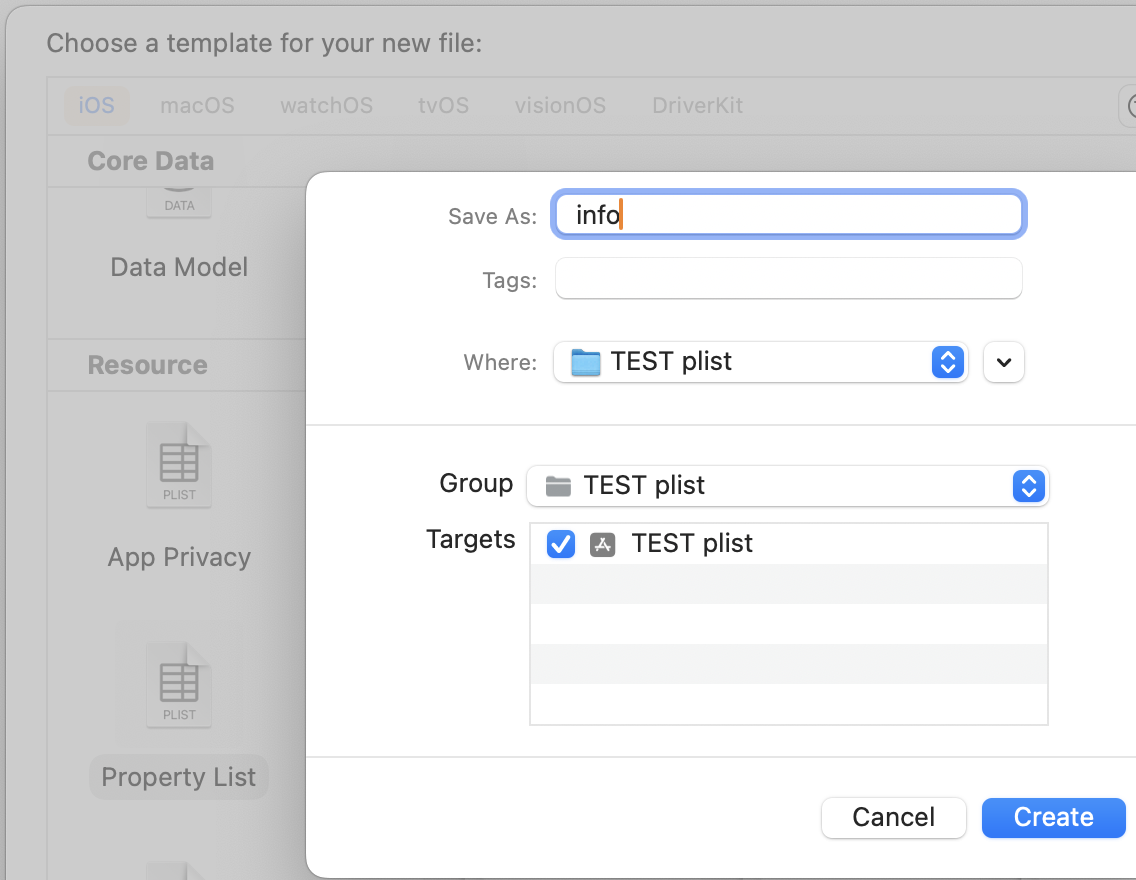Switch to the macOS platform tab
Viewport: 1136px width, 880px height.
[x=197, y=105]
